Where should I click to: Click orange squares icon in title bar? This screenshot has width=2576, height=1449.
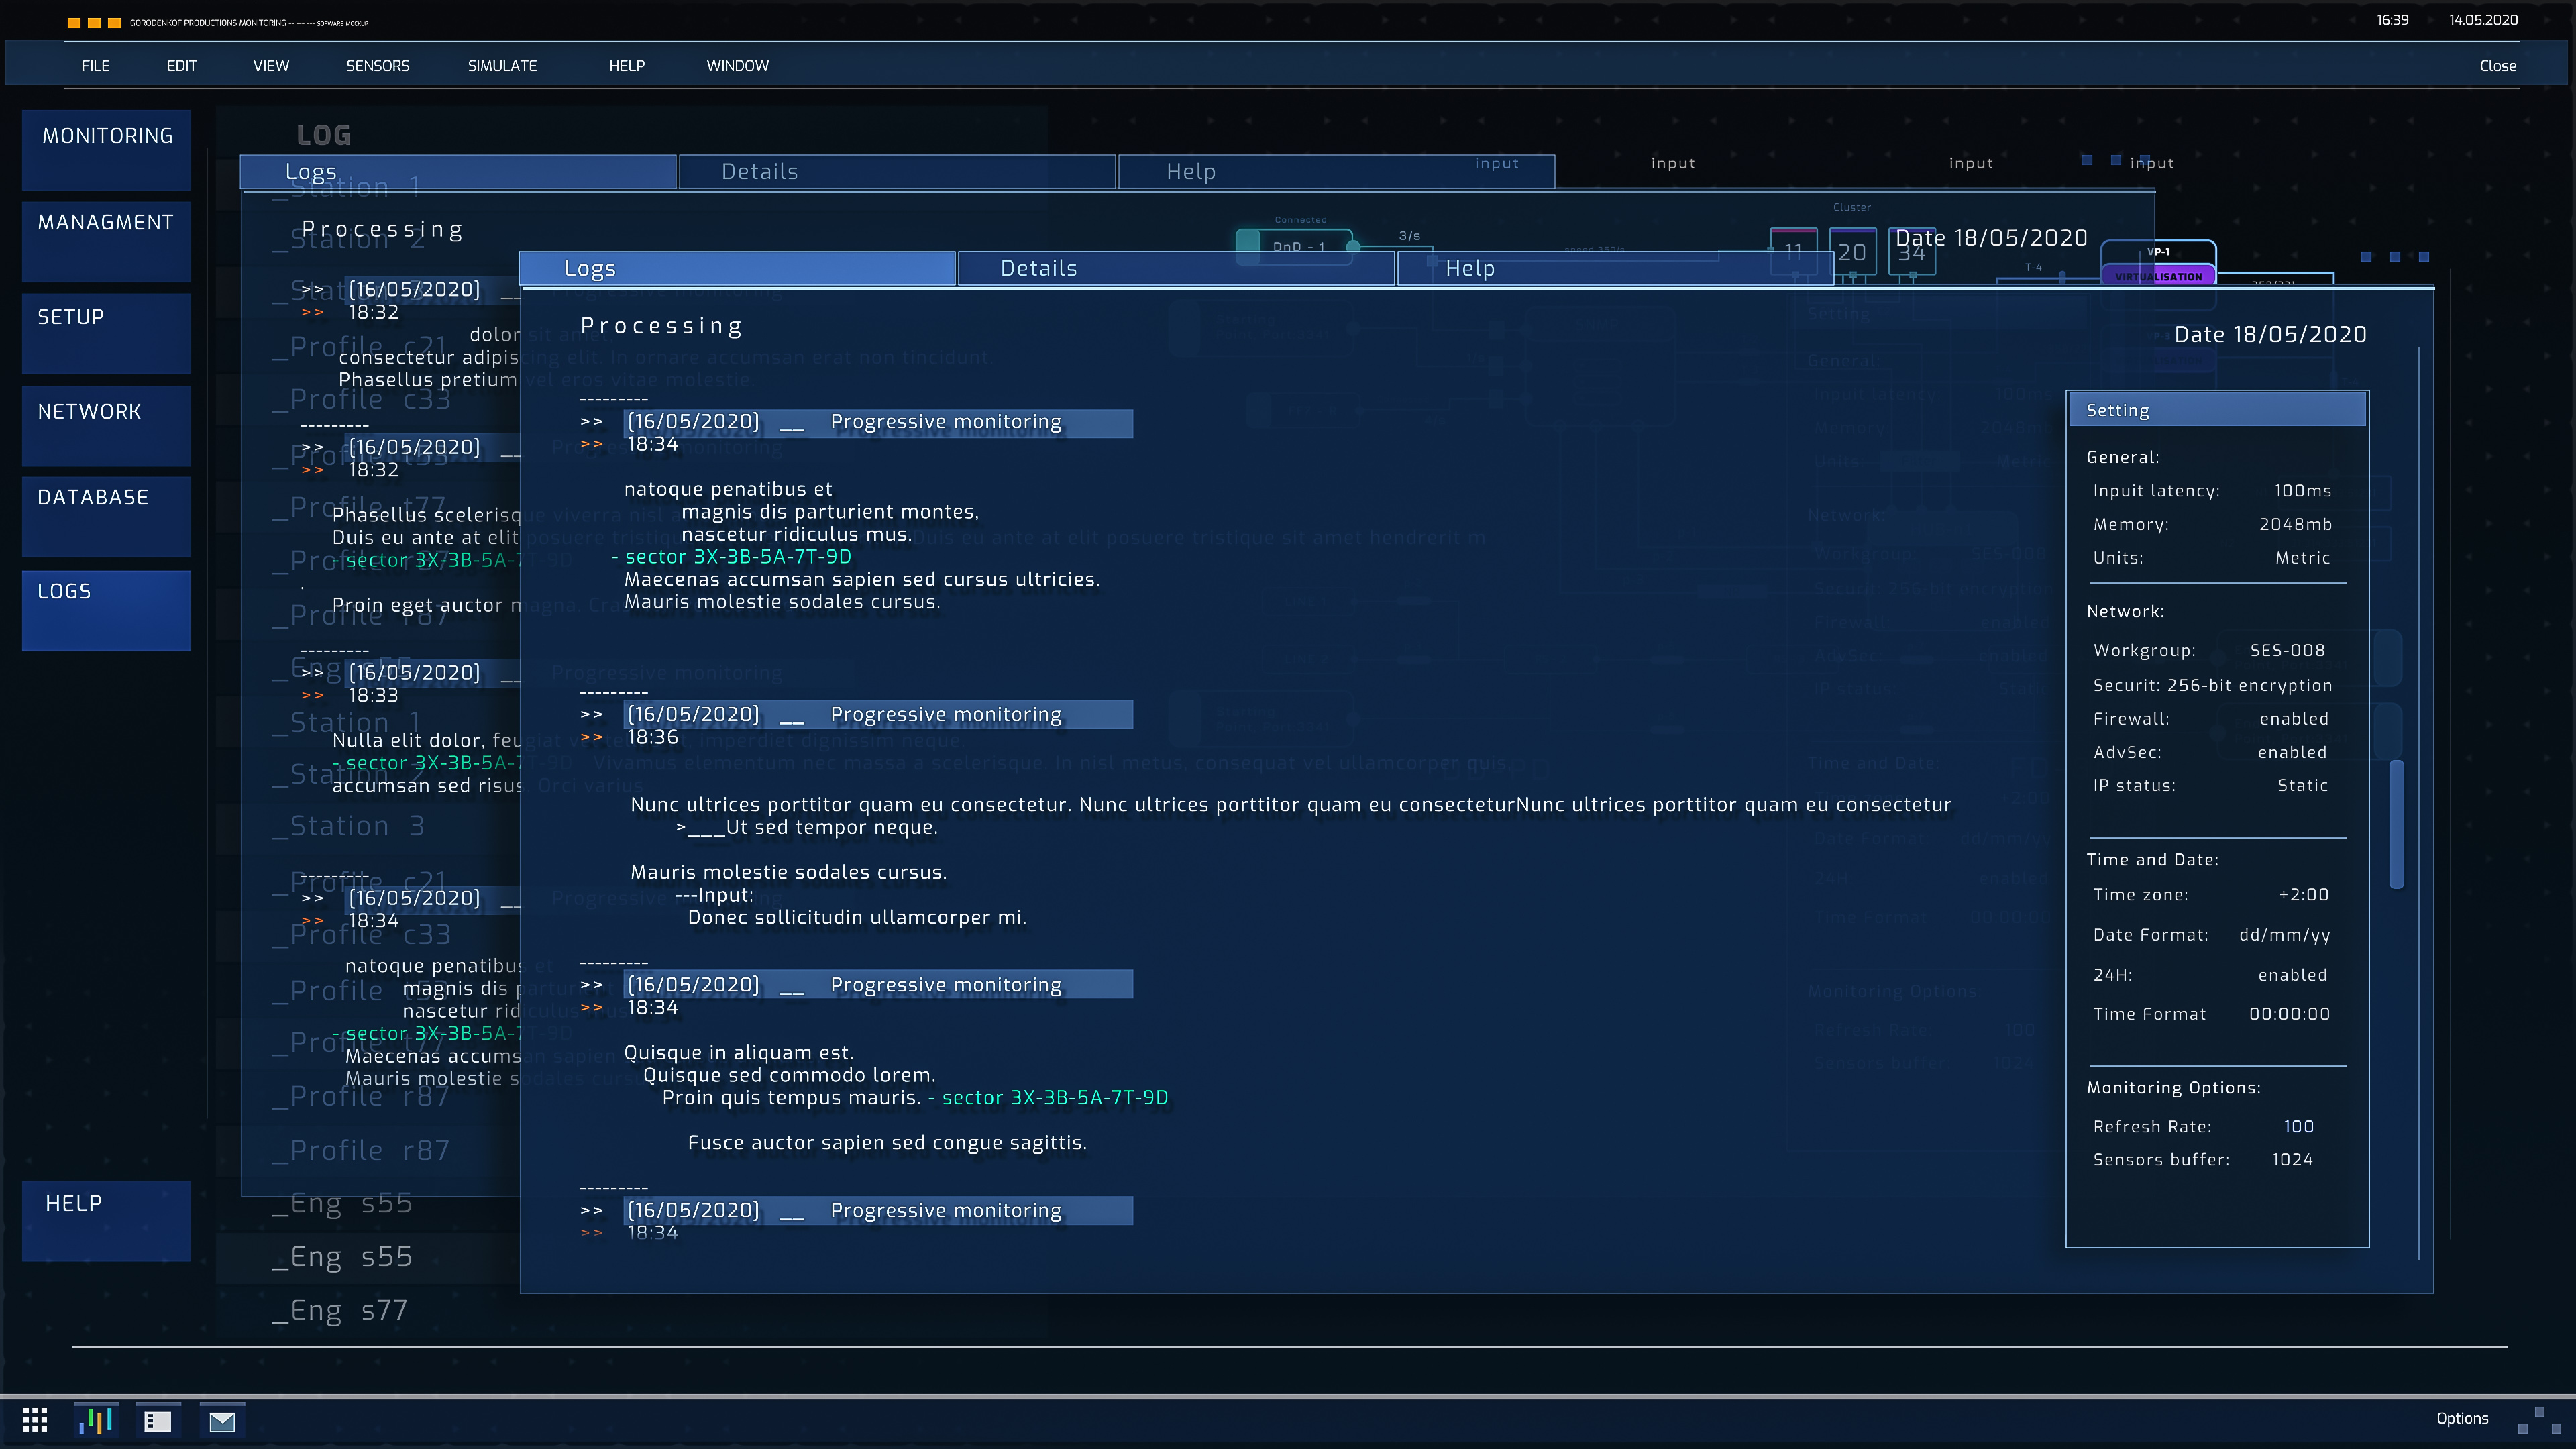tap(94, 22)
